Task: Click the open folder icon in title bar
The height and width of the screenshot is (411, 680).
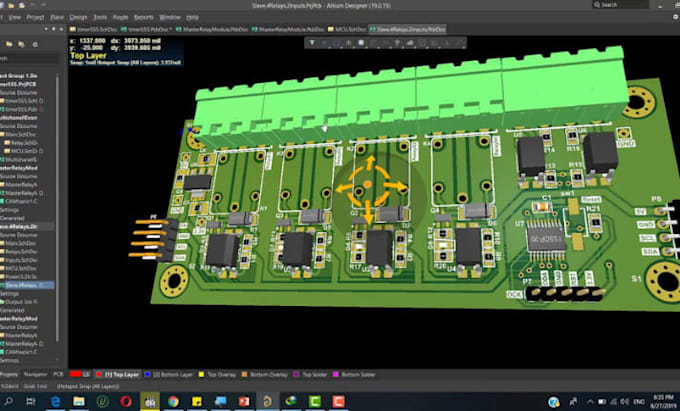Action: click(11, 5)
